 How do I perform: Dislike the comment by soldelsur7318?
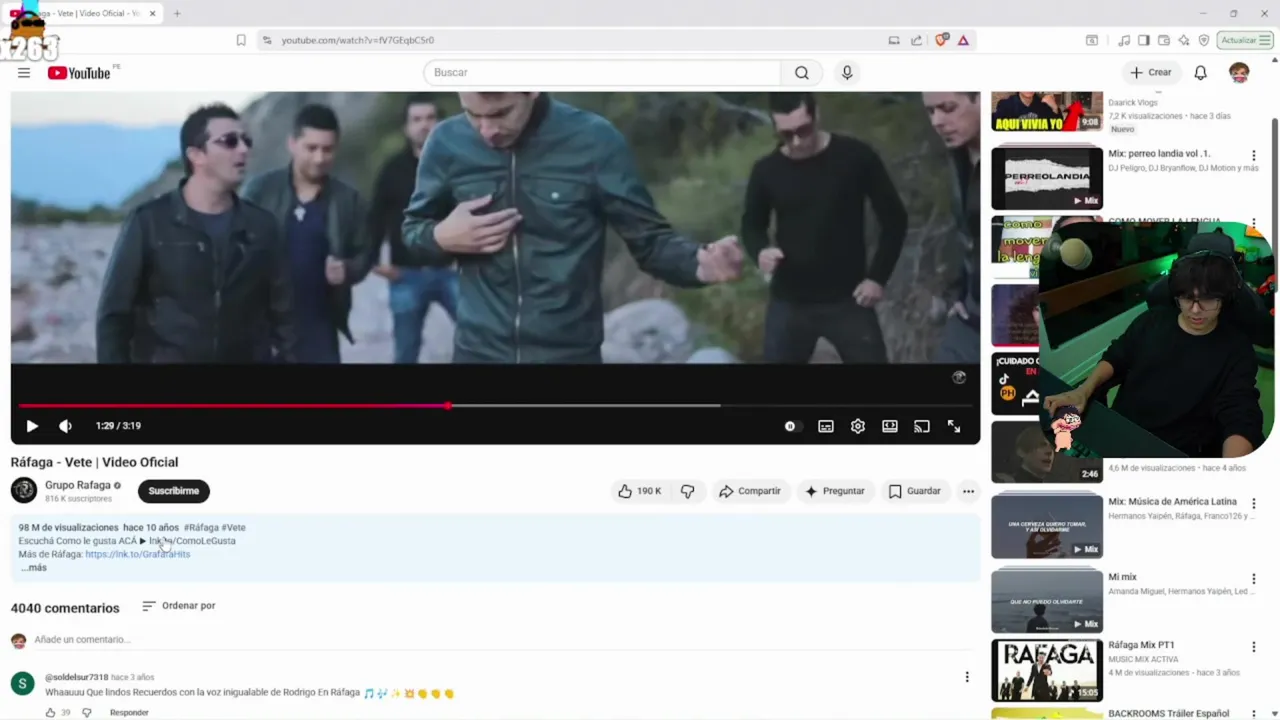[87, 713]
